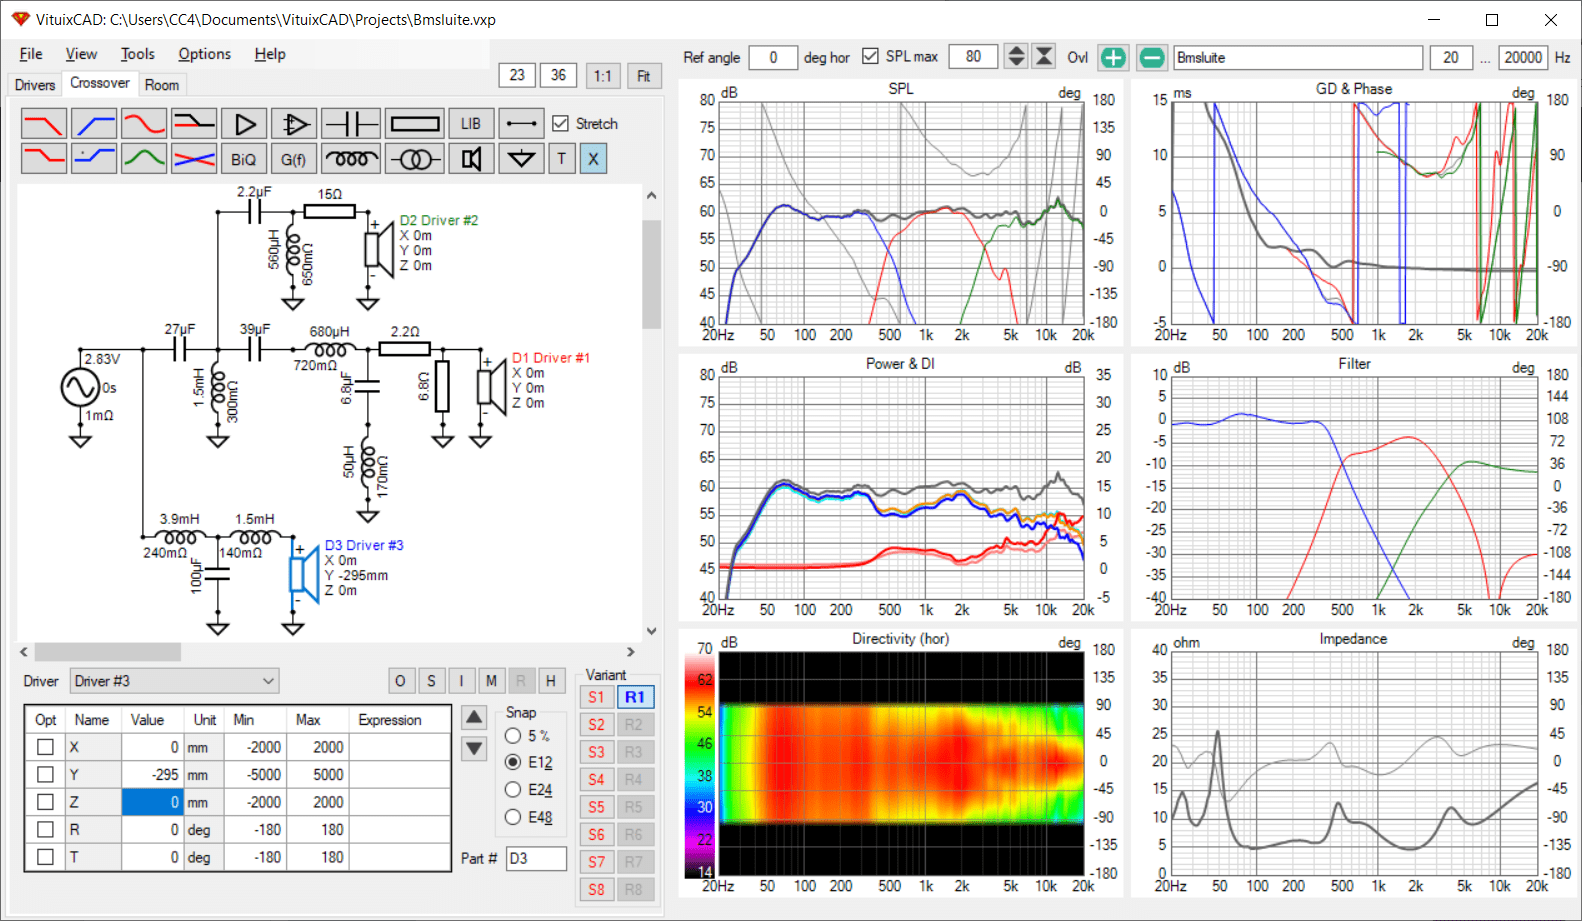
Task: Select the wire connection tool
Action: coord(521,124)
